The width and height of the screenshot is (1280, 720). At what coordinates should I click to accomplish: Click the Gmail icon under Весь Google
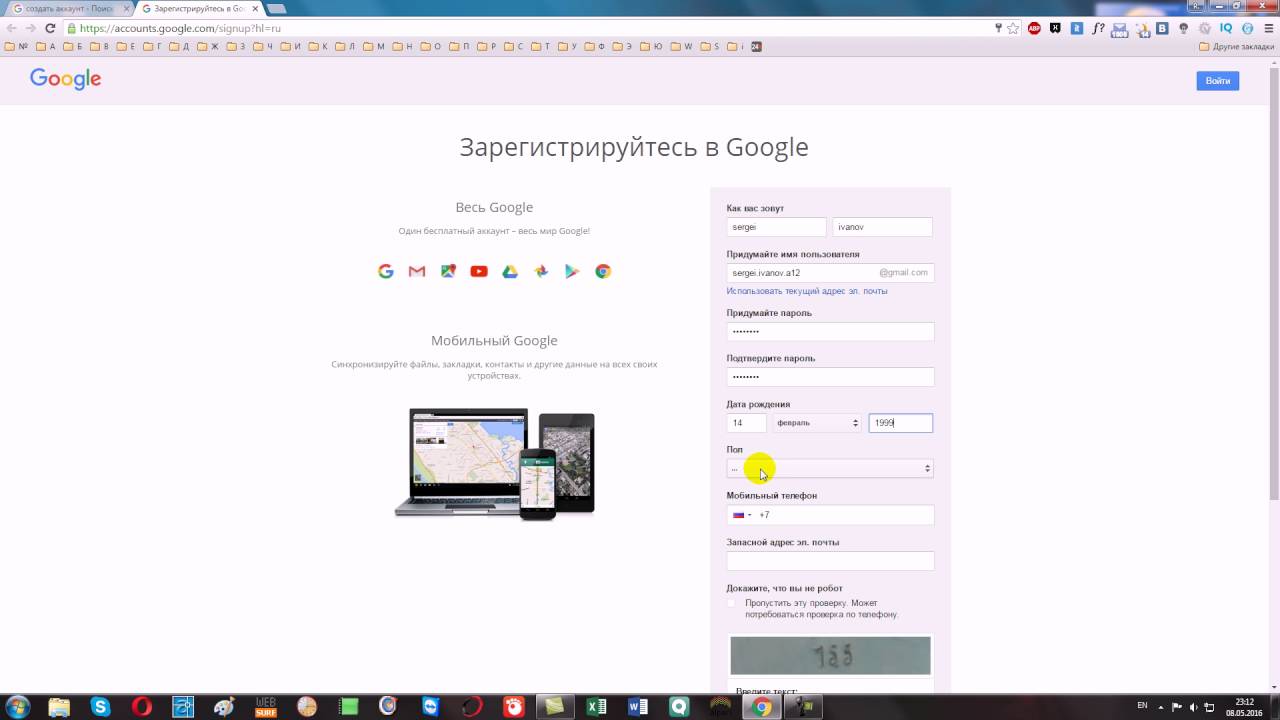click(417, 271)
